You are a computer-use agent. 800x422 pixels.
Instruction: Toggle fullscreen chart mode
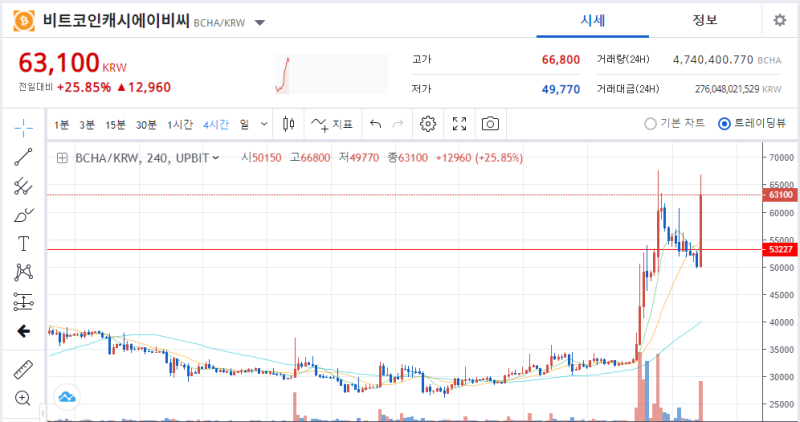459,123
